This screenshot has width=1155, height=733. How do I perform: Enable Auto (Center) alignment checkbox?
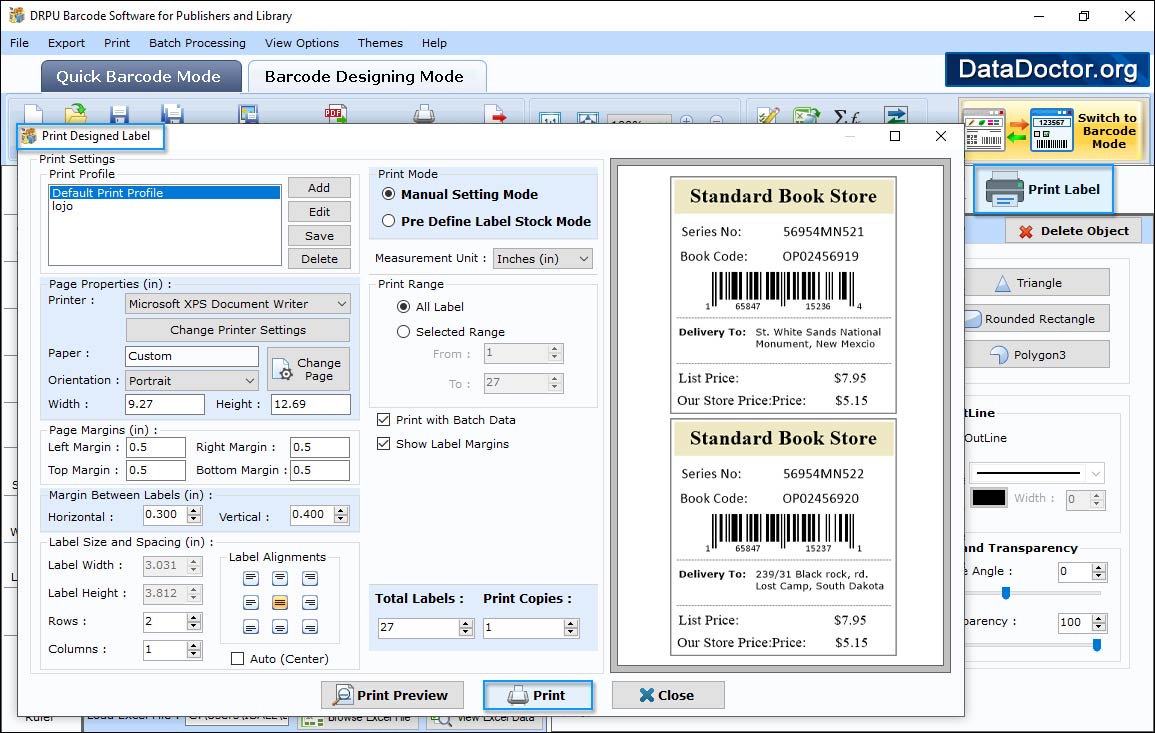(237, 659)
